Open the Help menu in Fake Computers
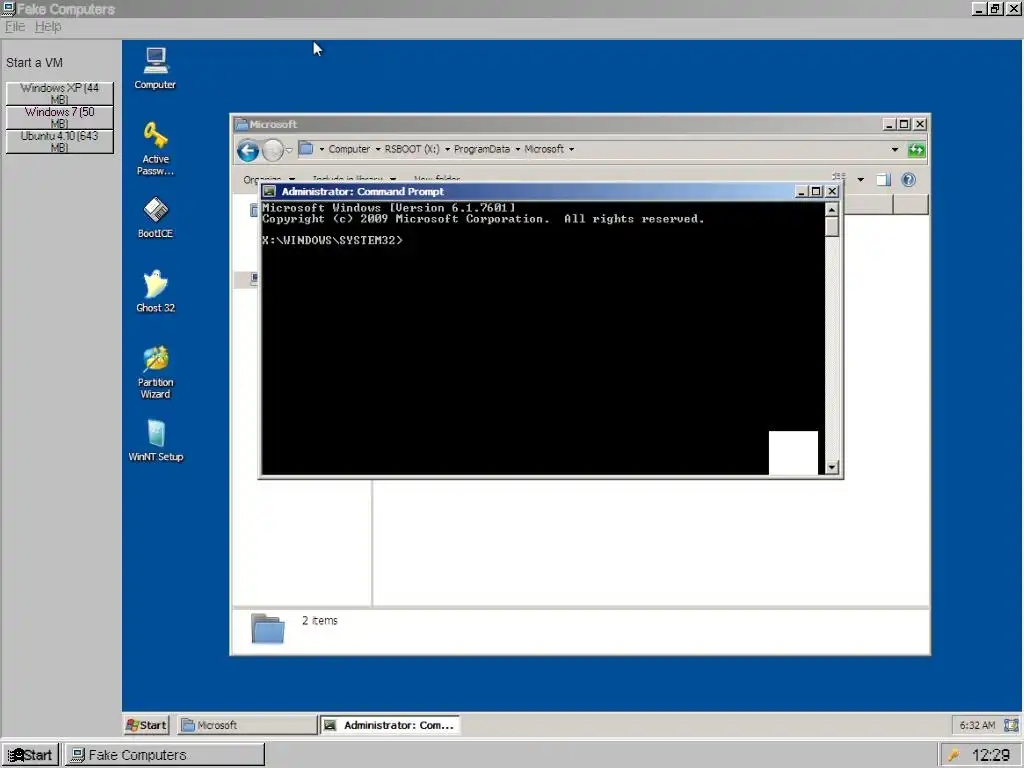 click(48, 27)
